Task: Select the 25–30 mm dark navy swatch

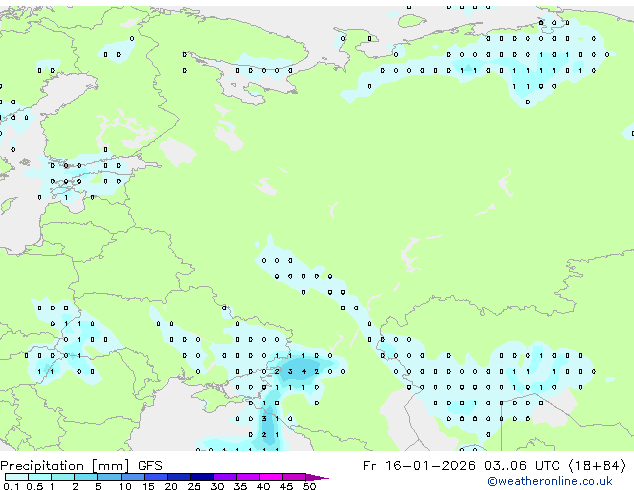Action: (x=202, y=477)
